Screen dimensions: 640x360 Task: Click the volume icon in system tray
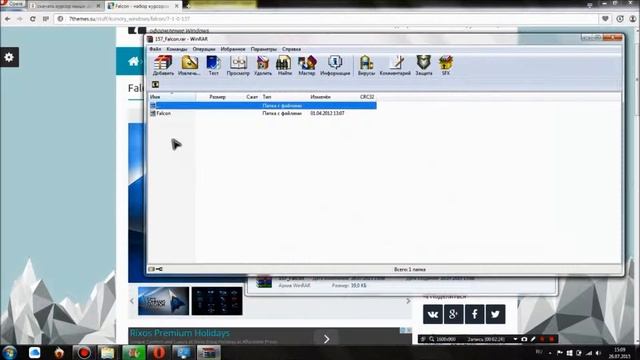coord(598,353)
